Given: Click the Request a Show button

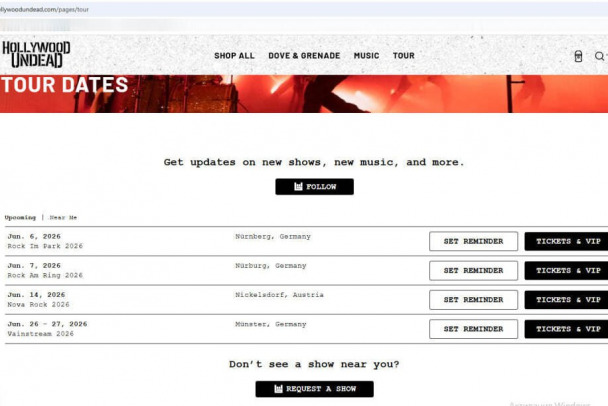Looking at the screenshot, I should 314,389.
